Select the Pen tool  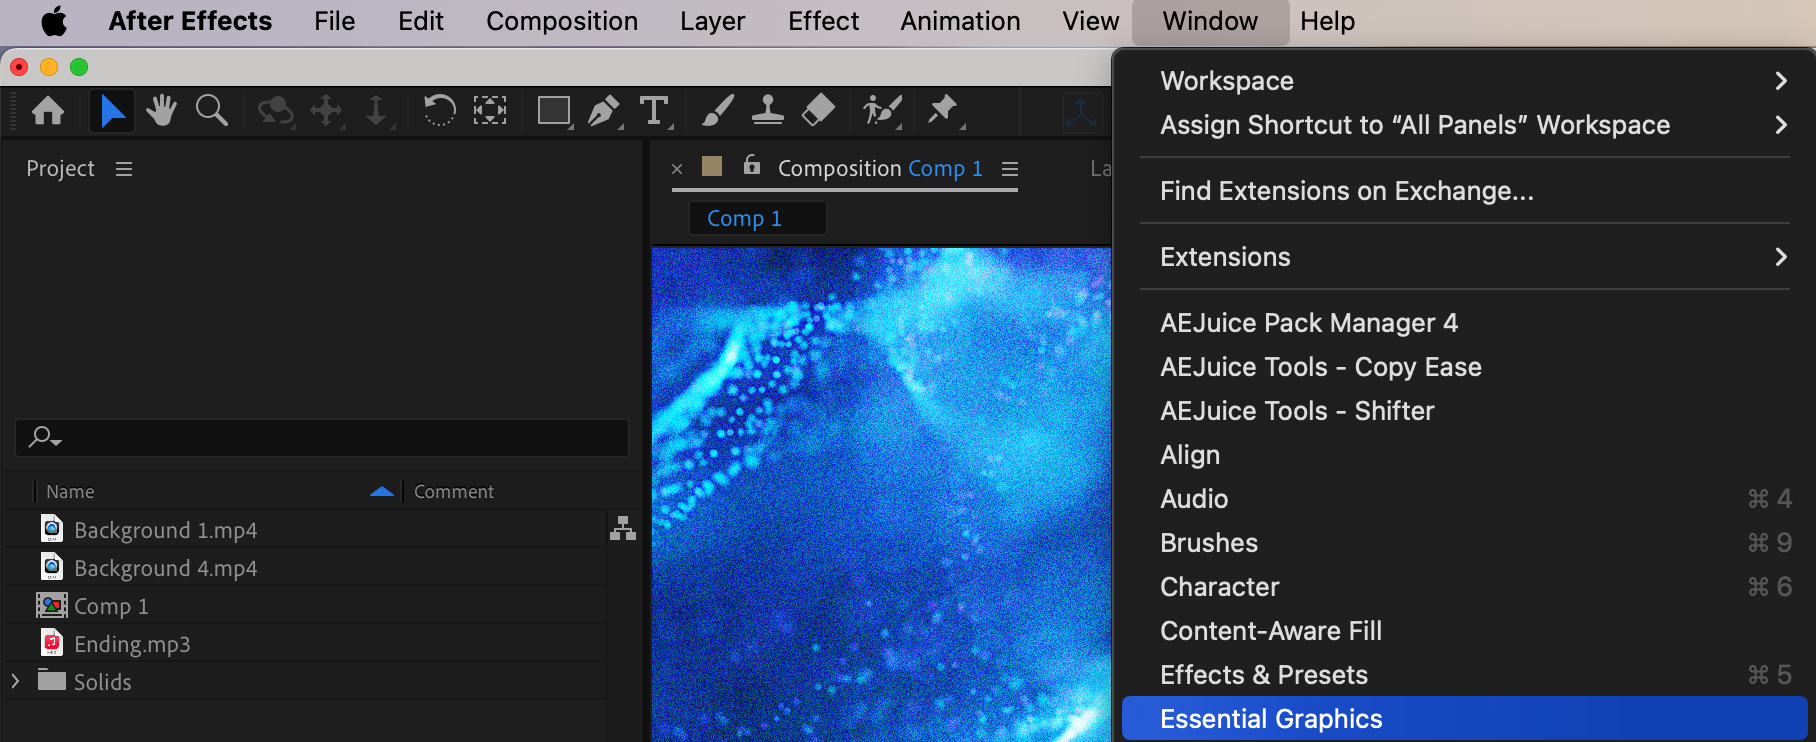pyautogui.click(x=604, y=110)
